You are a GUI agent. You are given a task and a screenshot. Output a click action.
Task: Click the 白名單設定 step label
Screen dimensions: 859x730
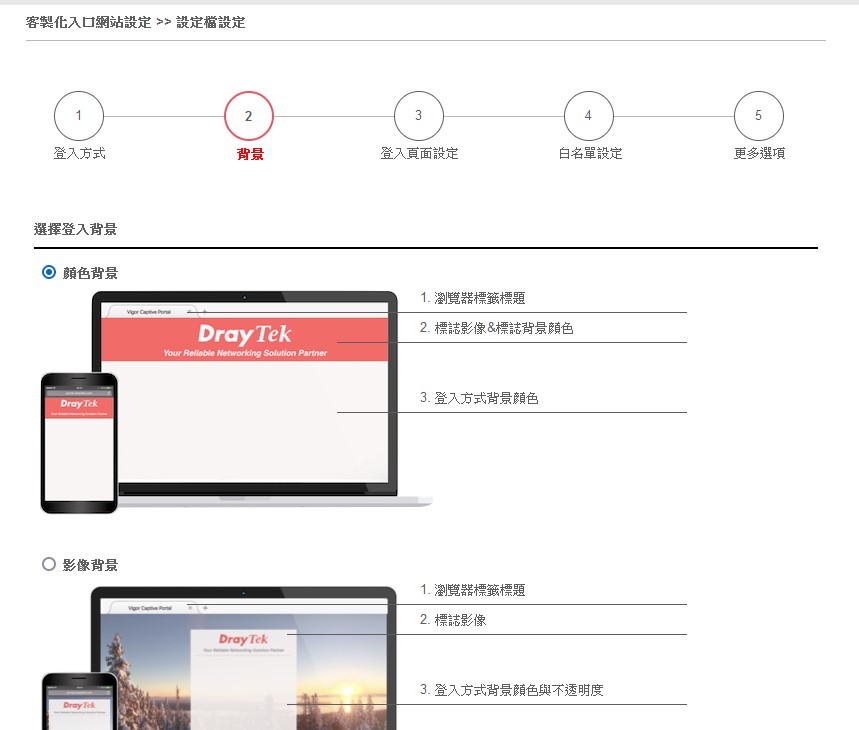[590, 154]
